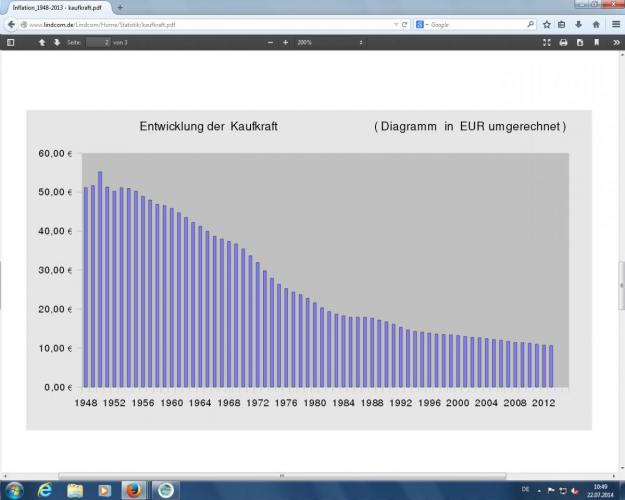
Task: Print the PDF document
Action: coord(564,43)
